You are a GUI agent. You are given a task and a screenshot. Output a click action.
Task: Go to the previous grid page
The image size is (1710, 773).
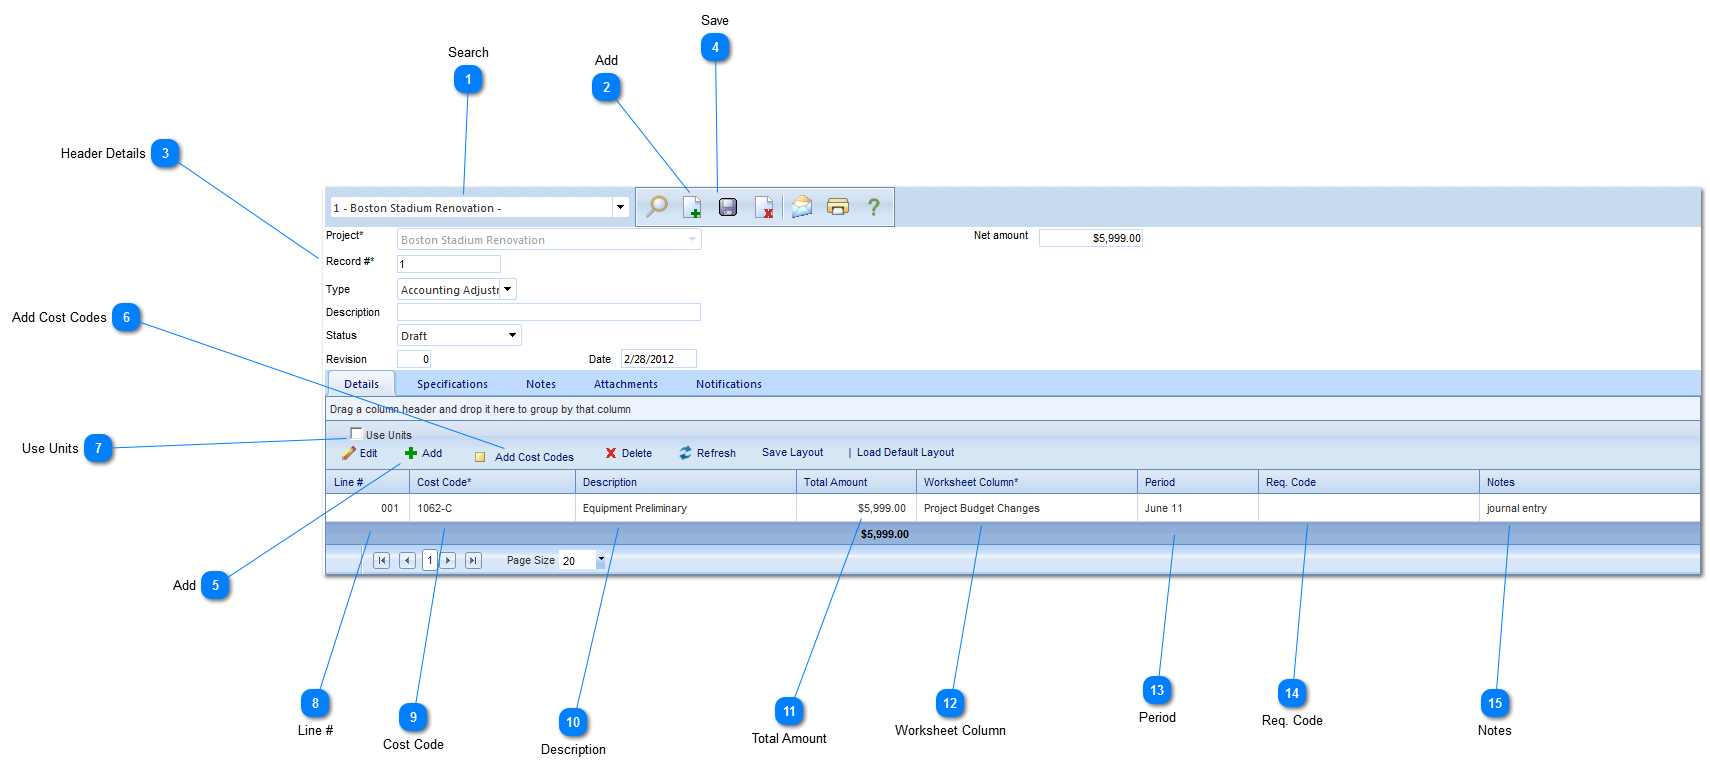pyautogui.click(x=407, y=561)
